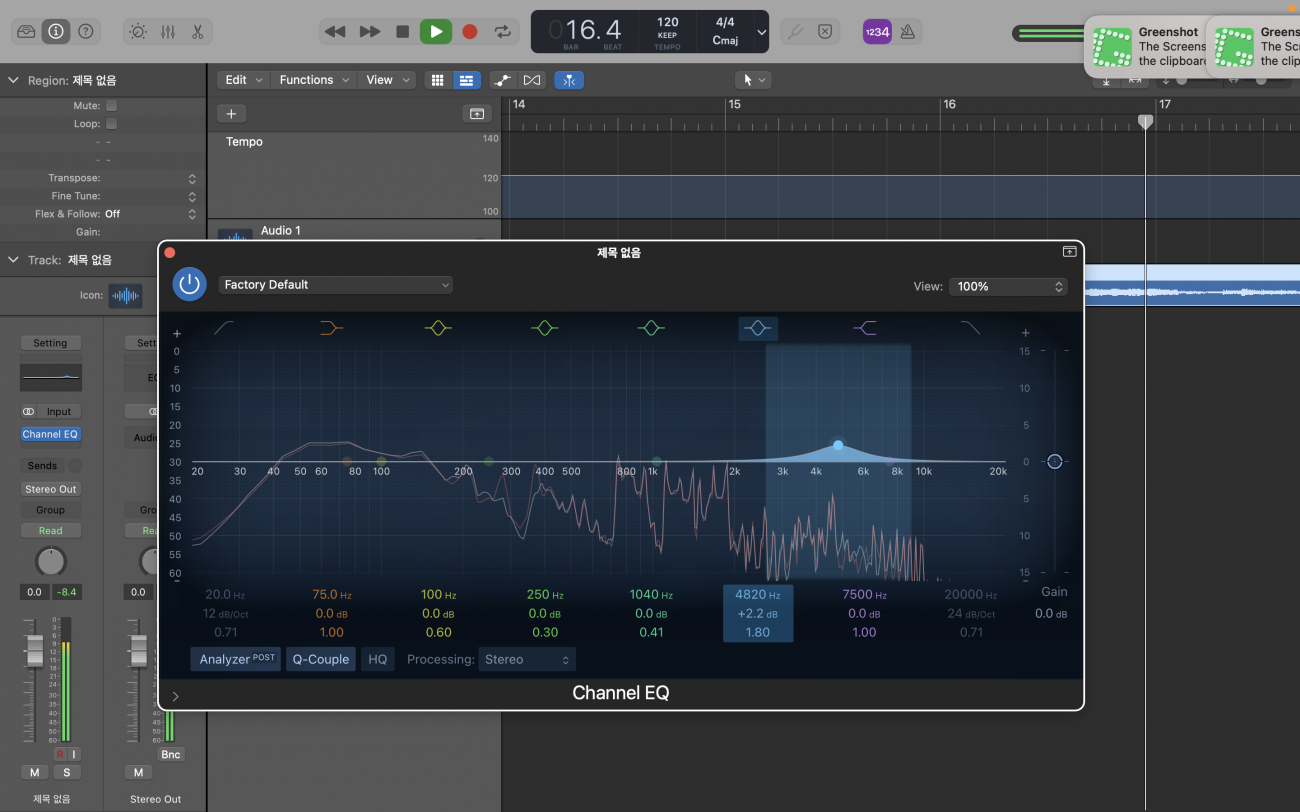Enable the region Mute checkbox
The width and height of the screenshot is (1300, 812).
click(111, 105)
